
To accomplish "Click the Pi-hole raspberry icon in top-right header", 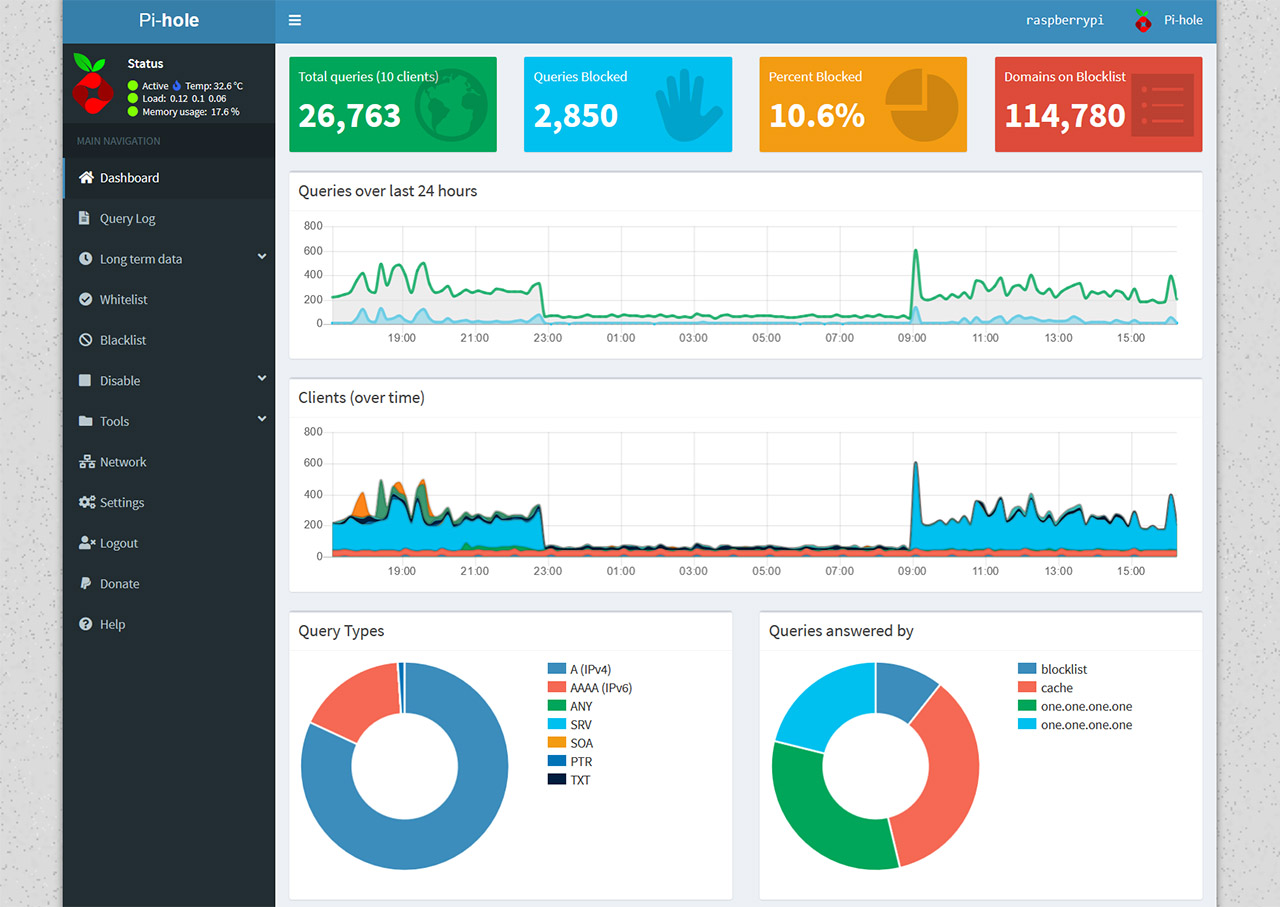I will pos(1143,20).
